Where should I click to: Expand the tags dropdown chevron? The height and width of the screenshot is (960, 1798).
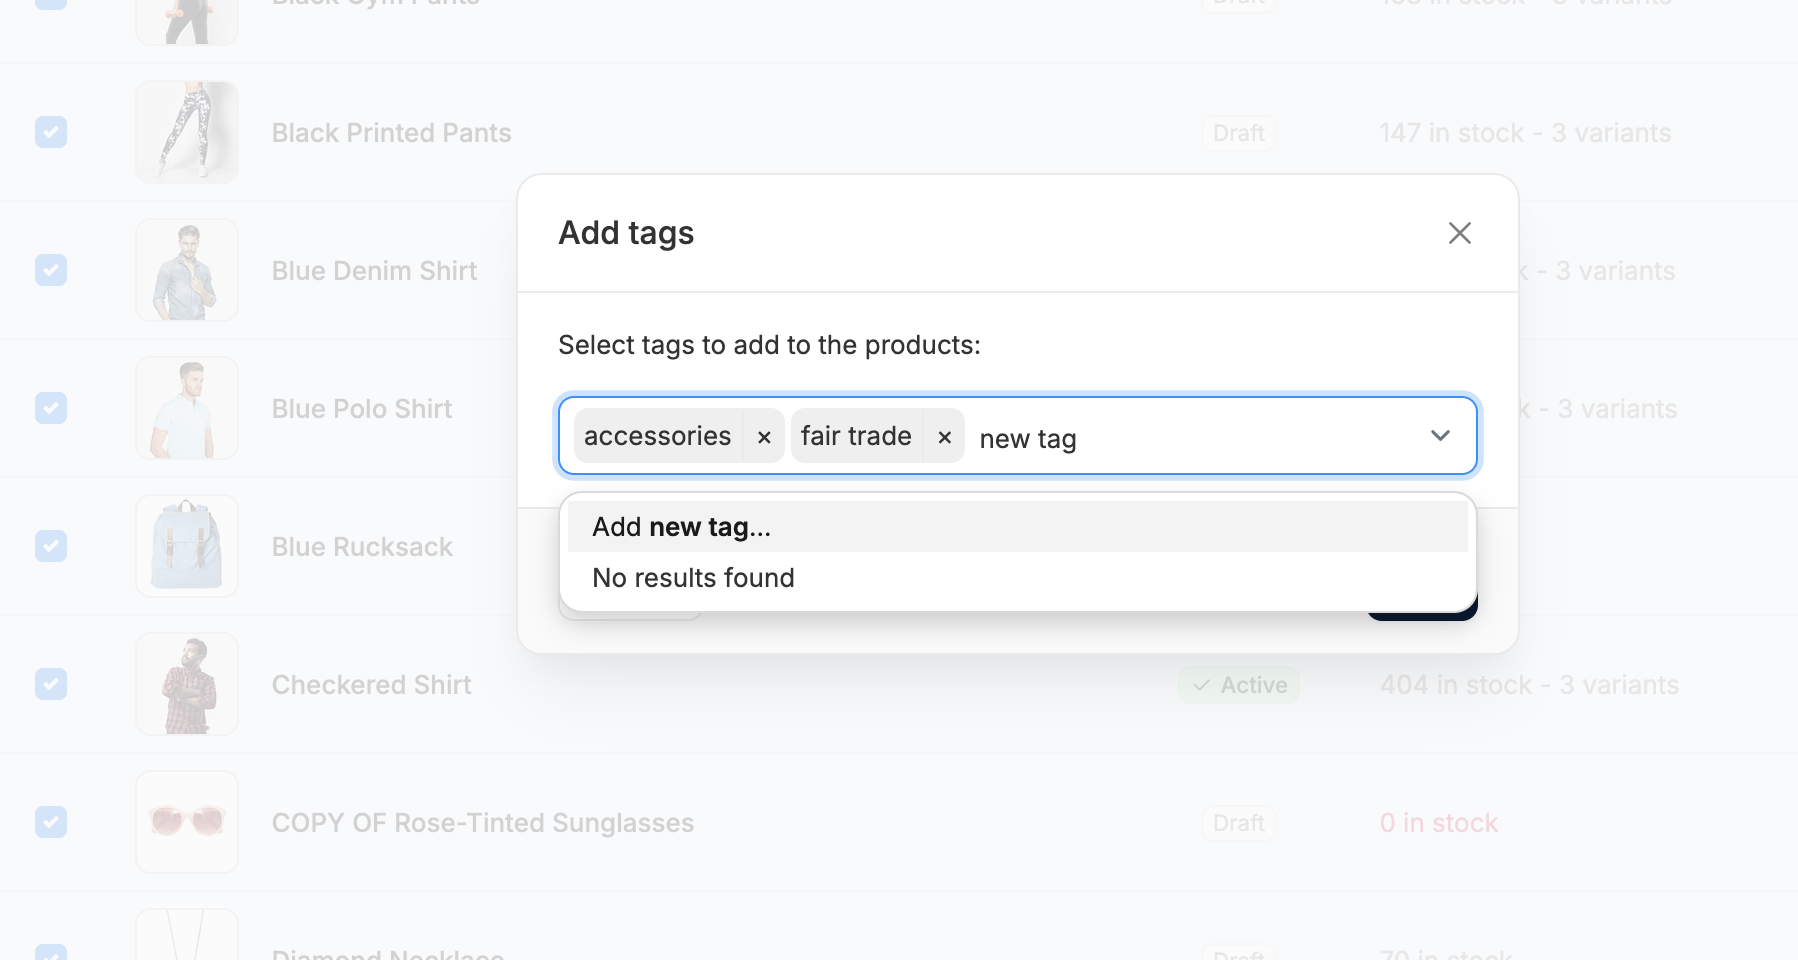pos(1440,436)
